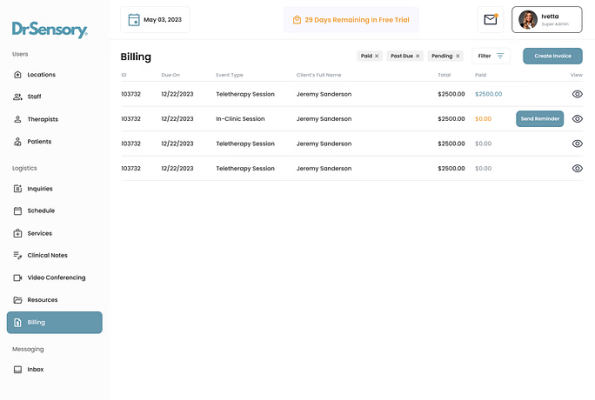
Task: Click the Patients sidebar icon
Action: tap(17, 142)
